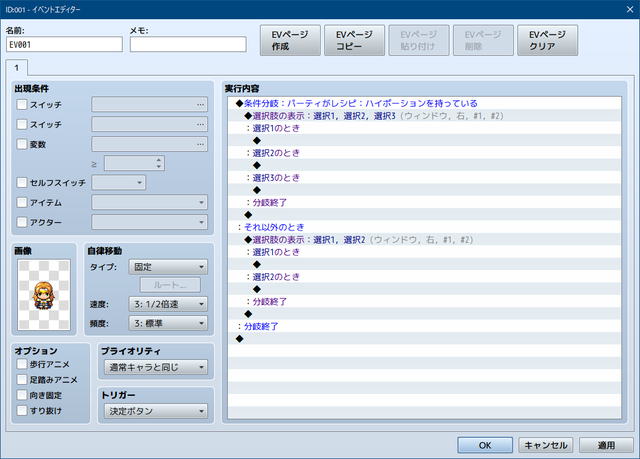
Task: Open the first スイッチ selector ellipsis
Action: coord(200,104)
